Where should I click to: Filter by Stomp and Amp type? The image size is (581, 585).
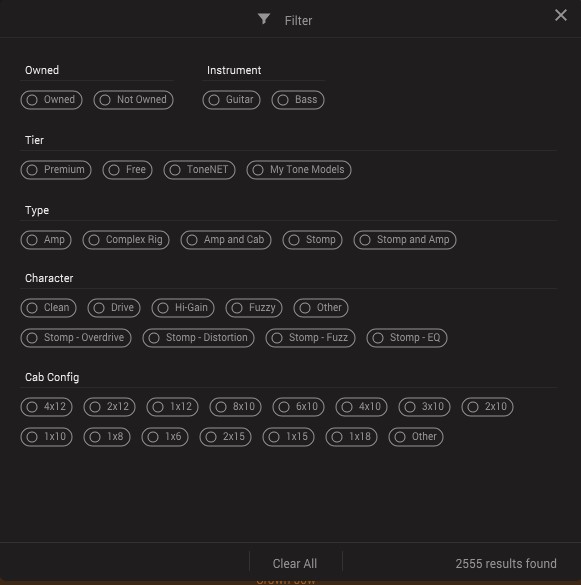405,240
